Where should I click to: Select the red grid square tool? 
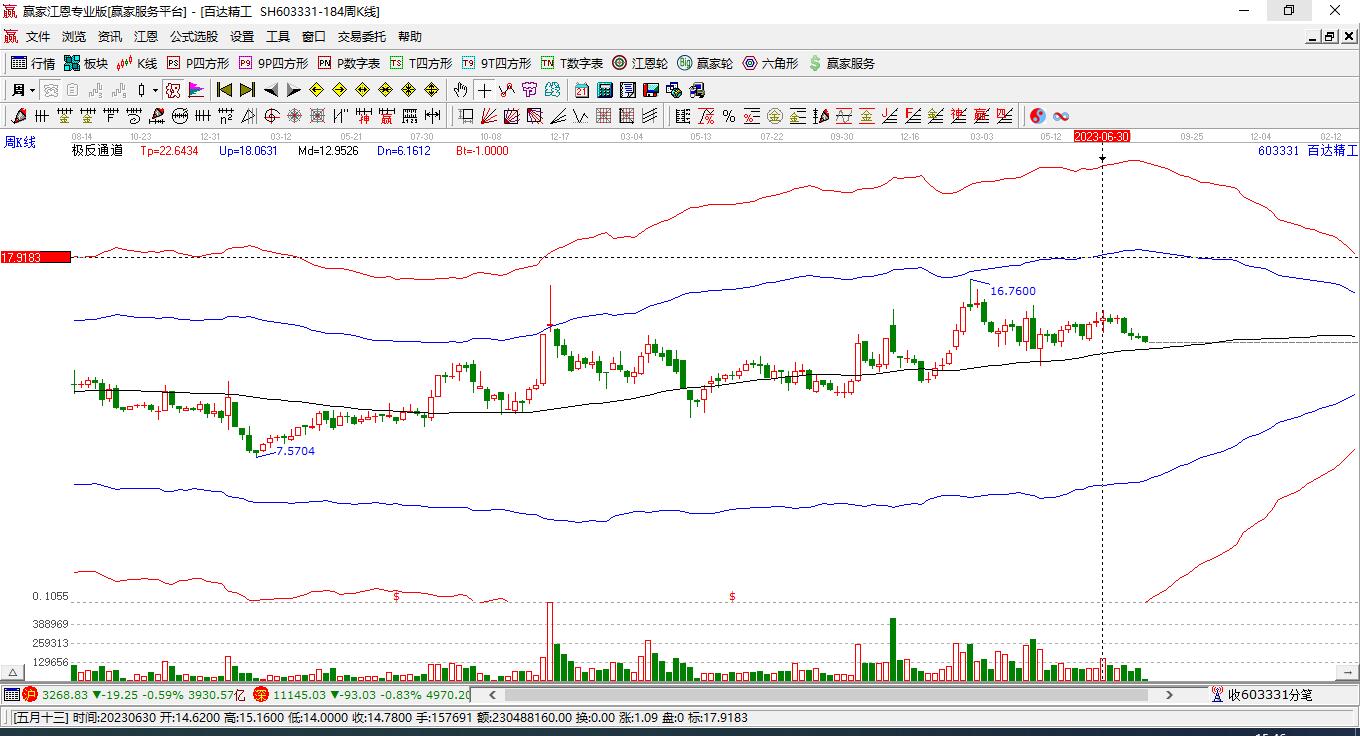604,116
